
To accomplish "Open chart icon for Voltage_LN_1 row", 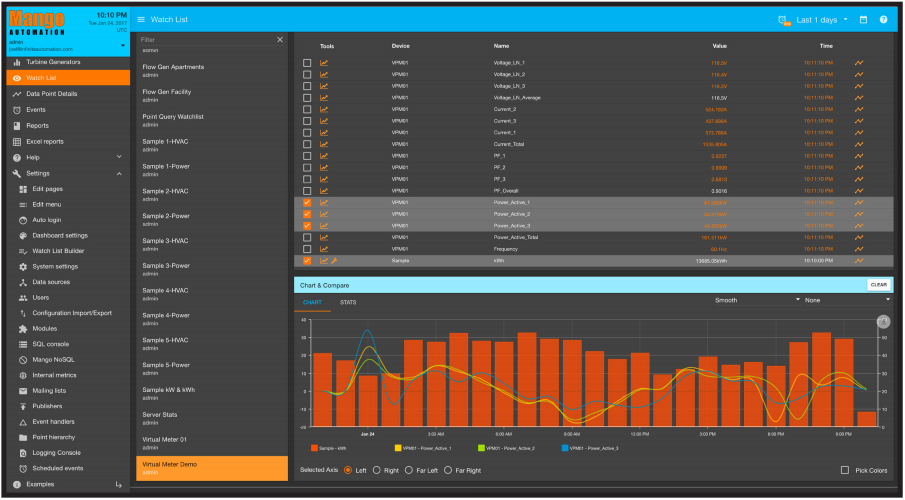I will (x=324, y=63).
